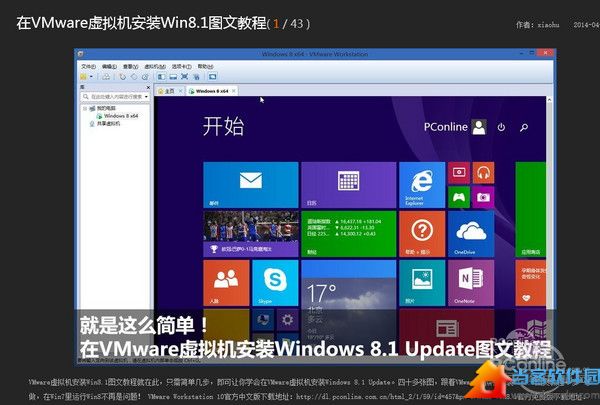Click the yellow power control toolbar icon

83,77
